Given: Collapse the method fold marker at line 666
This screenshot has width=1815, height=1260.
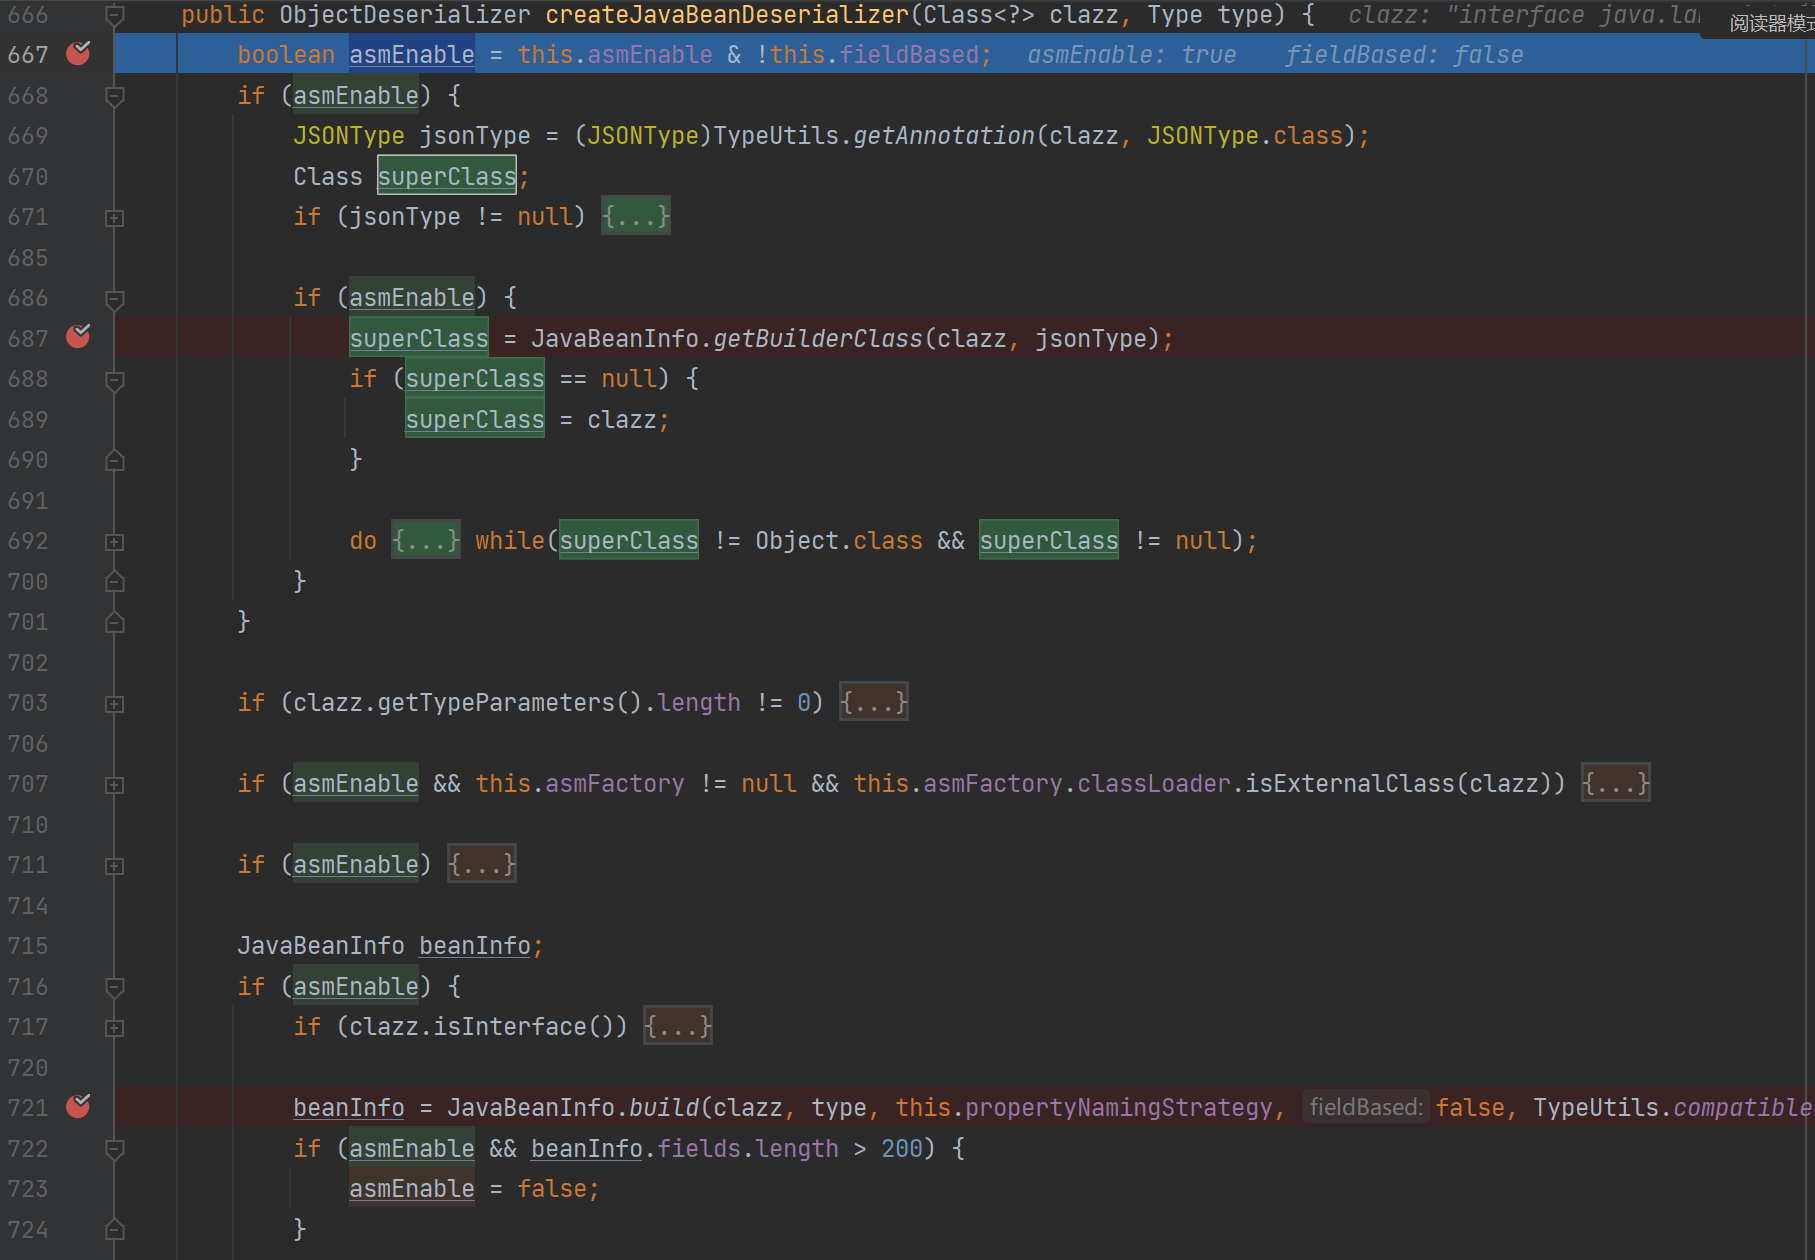Looking at the screenshot, I should coord(115,15).
